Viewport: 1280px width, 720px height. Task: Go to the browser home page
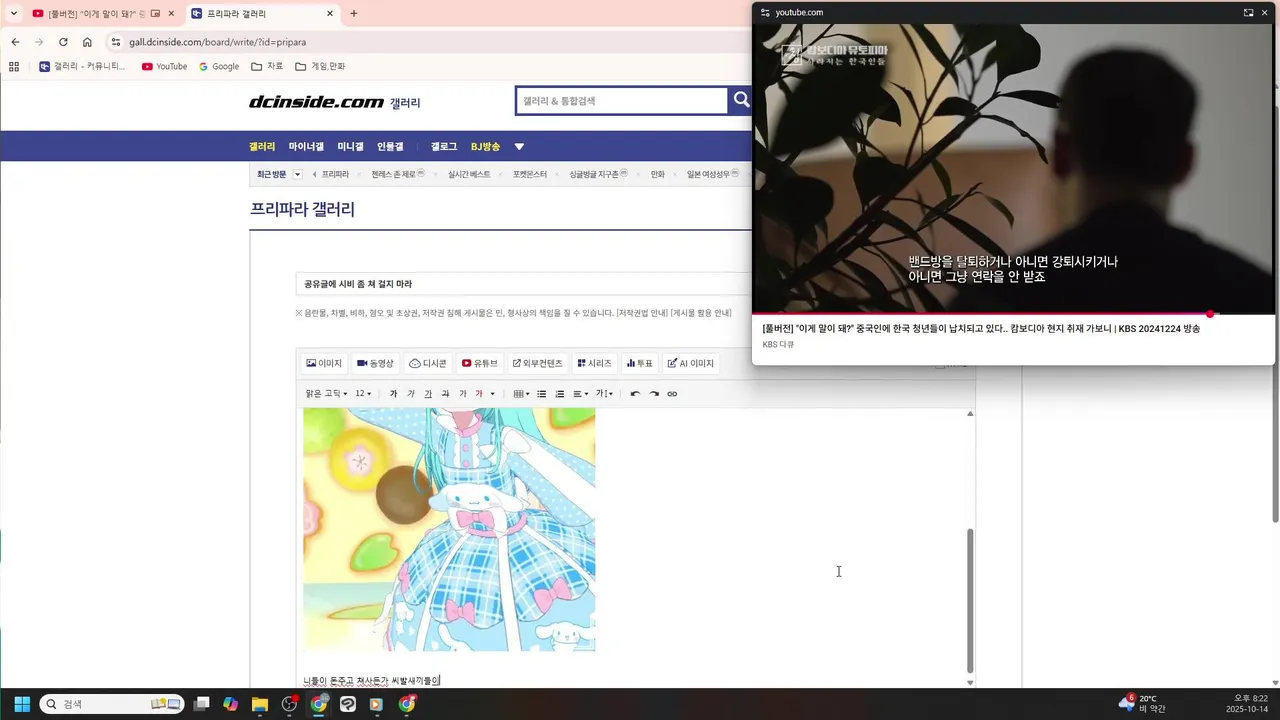[x=87, y=42]
